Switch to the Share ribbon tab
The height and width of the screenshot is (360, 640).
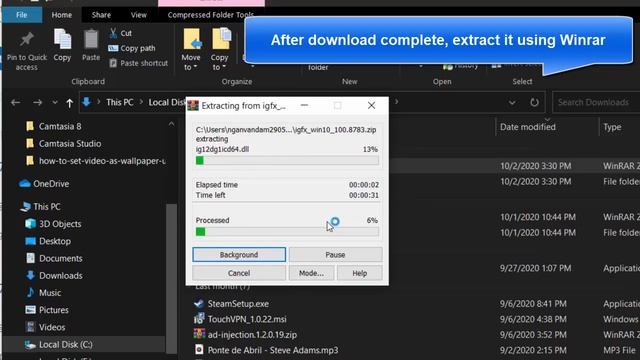[x=101, y=15]
